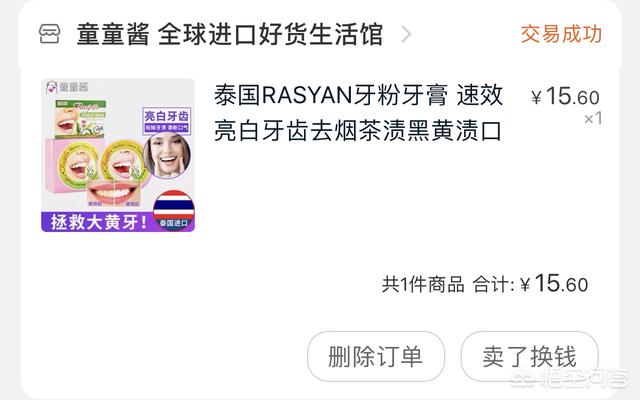Image resolution: width=640 pixels, height=400 pixels.
Task: Tap the shop storefront icon
Action: [50, 34]
